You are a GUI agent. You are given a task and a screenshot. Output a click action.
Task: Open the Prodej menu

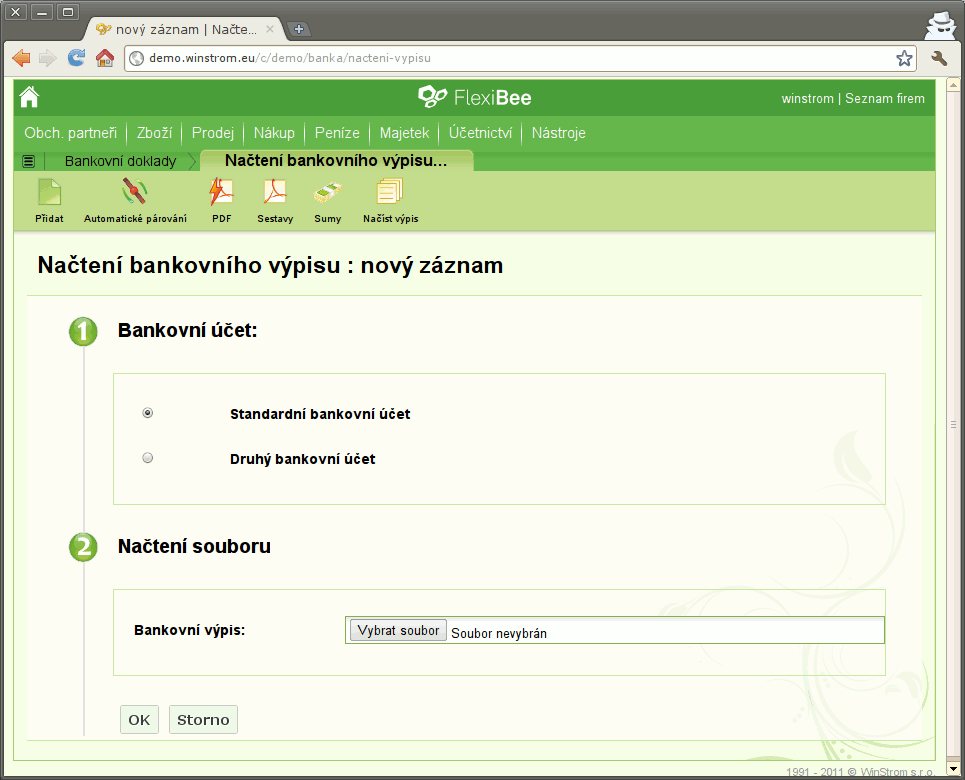[x=213, y=133]
